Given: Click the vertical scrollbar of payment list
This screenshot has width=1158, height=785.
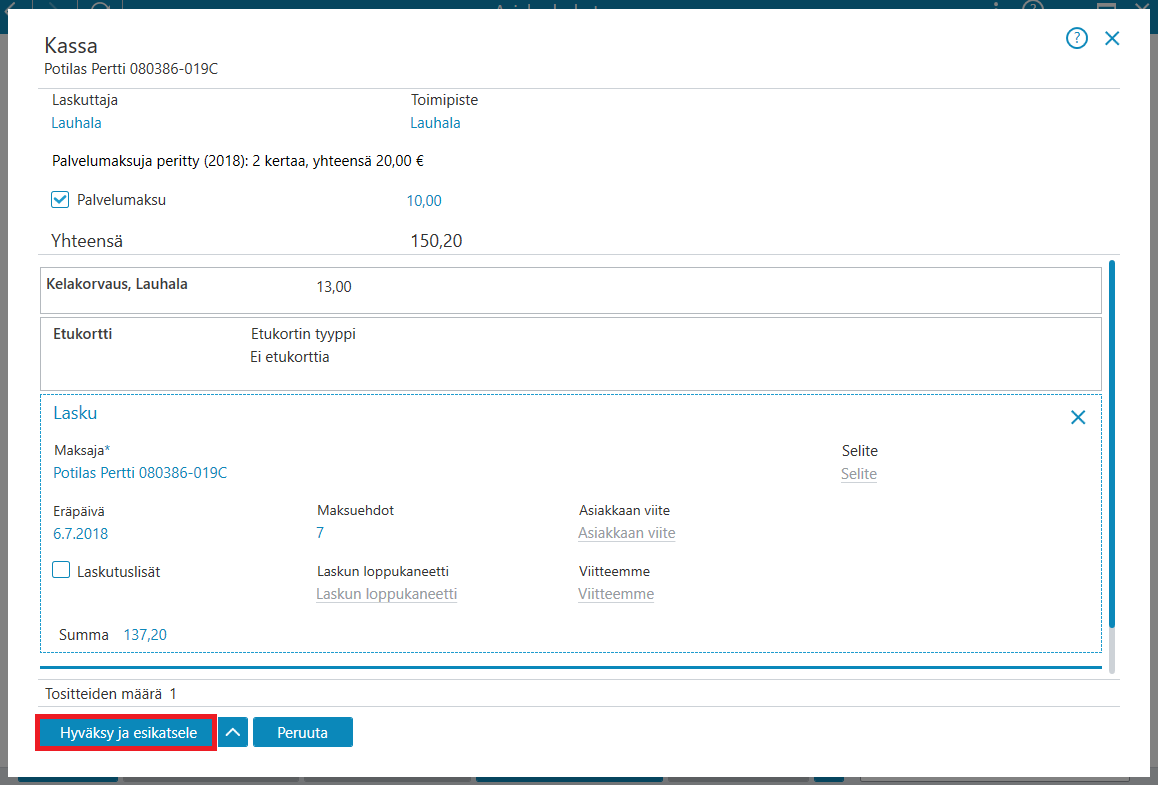Looking at the screenshot, I should pyautogui.click(x=1111, y=467).
